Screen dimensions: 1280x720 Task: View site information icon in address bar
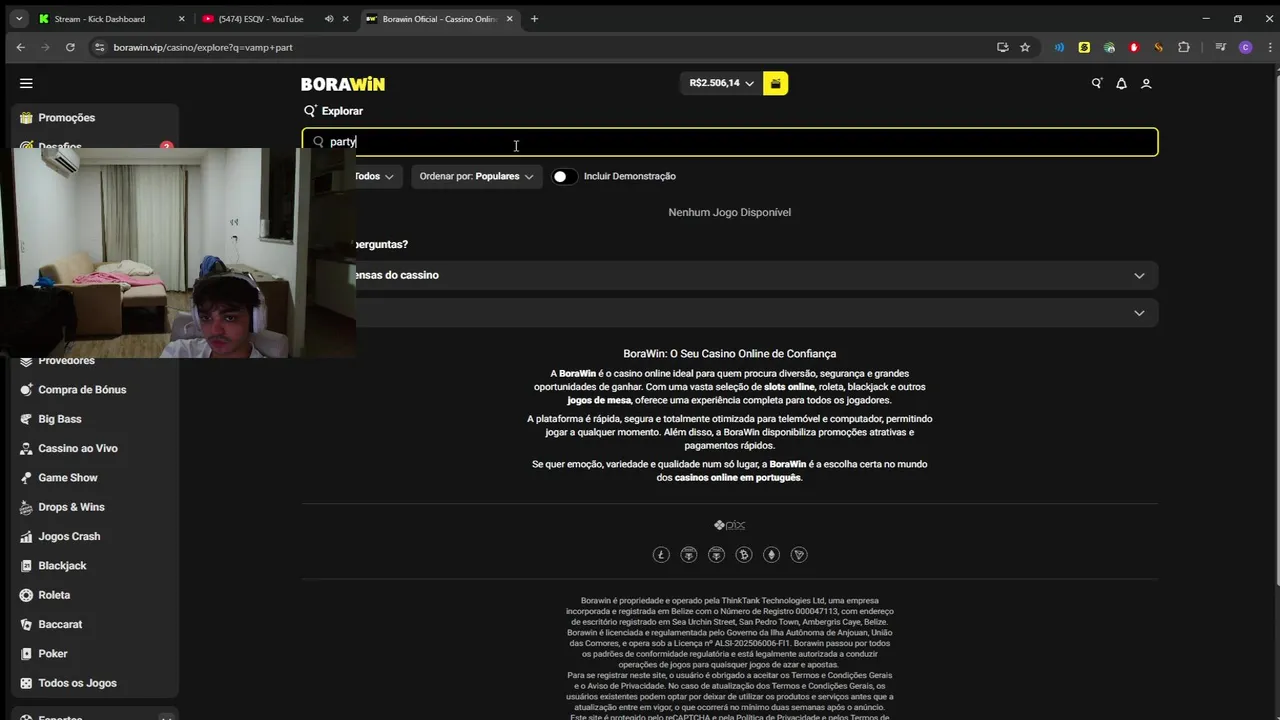coord(98,47)
